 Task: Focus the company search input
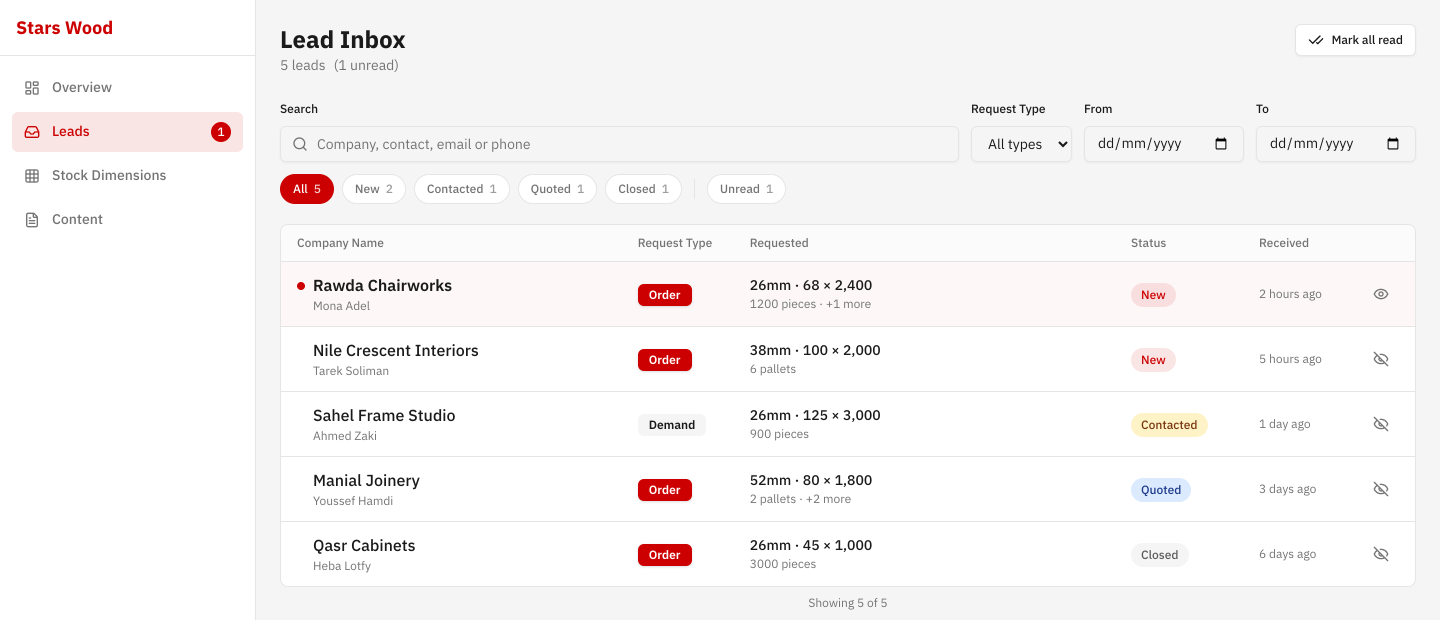coord(619,144)
